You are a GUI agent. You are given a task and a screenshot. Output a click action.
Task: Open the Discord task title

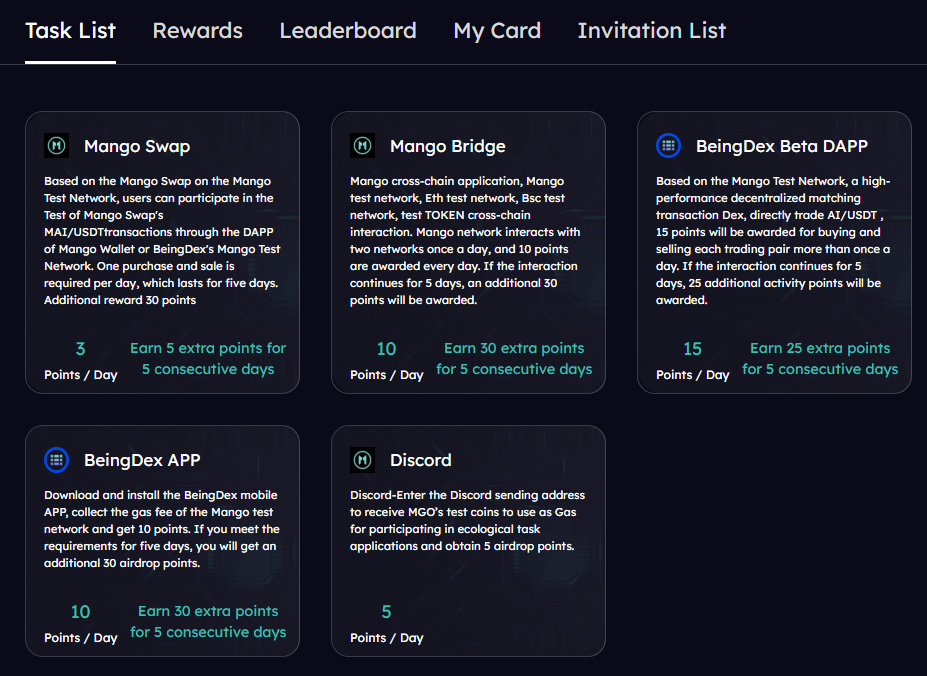click(x=420, y=460)
